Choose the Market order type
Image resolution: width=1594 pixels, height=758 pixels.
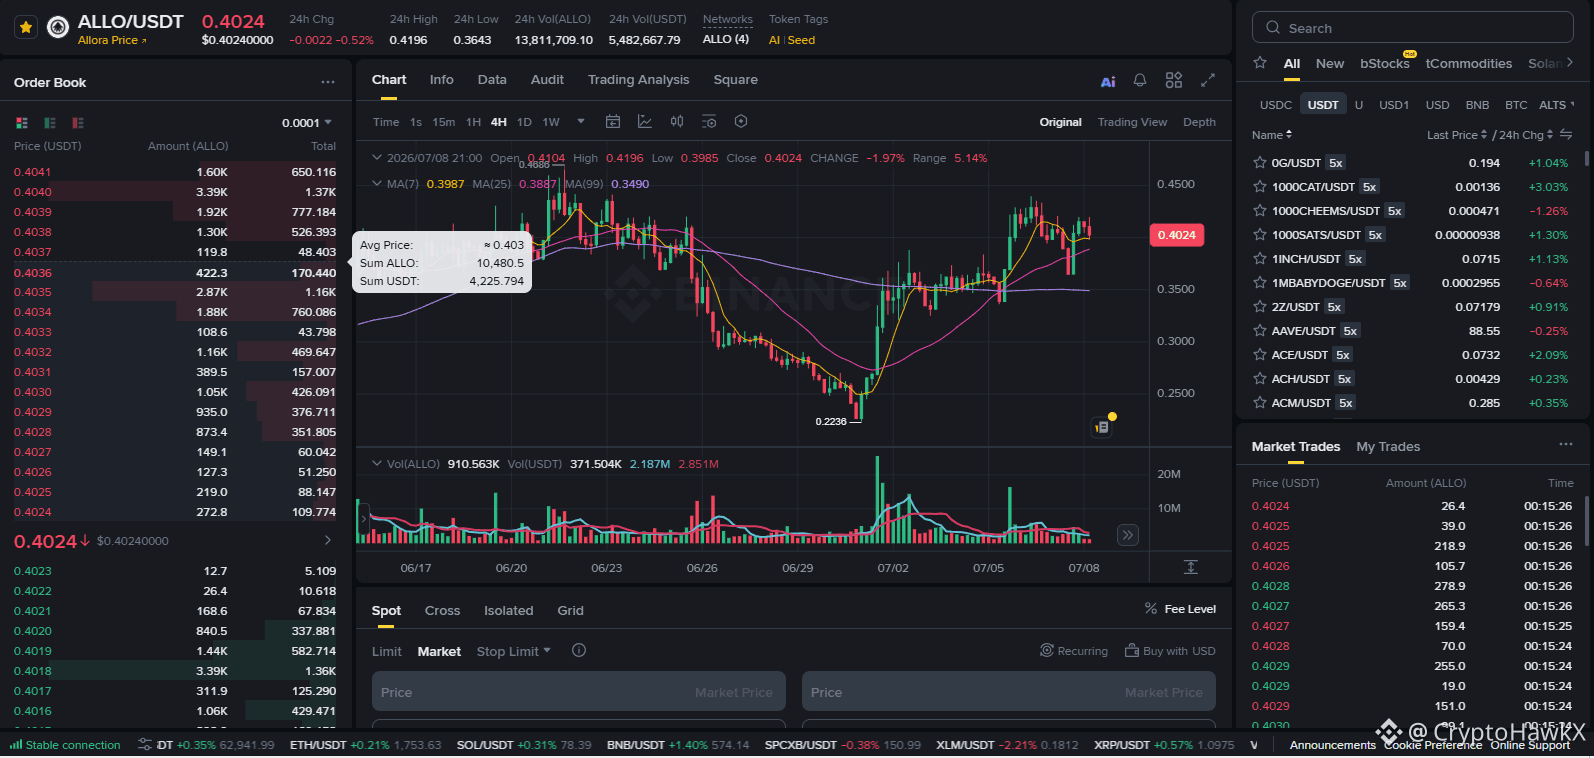(439, 652)
